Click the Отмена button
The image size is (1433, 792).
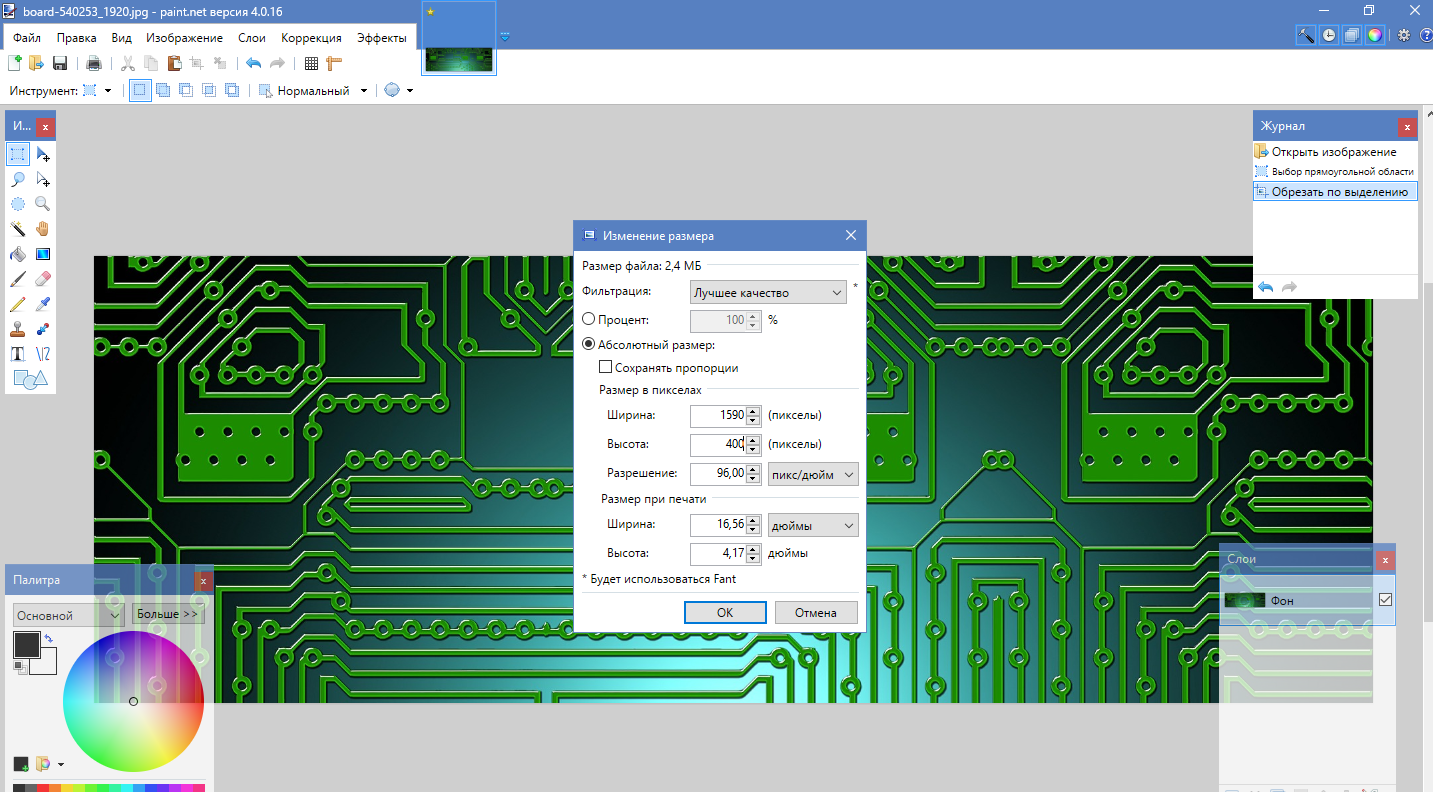[x=815, y=613]
